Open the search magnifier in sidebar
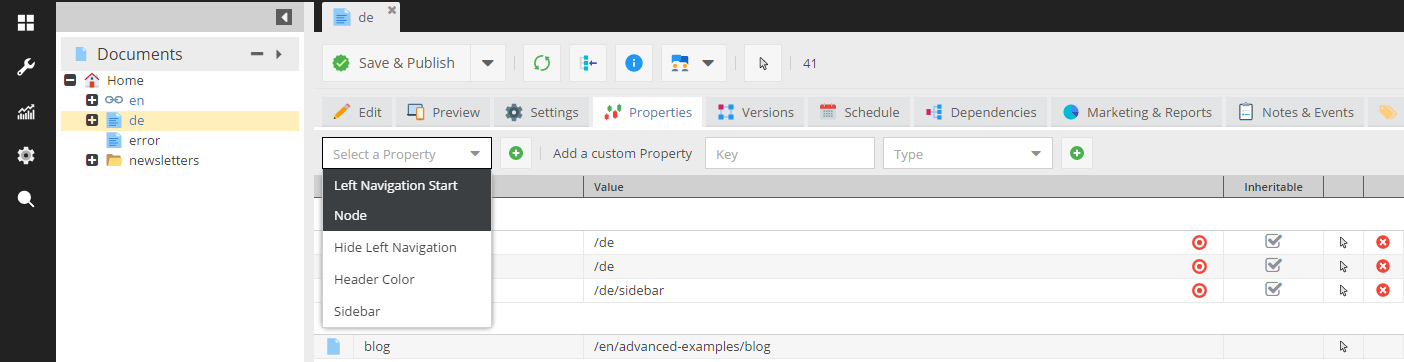Viewport: 1404px width, 362px height. 26,199
